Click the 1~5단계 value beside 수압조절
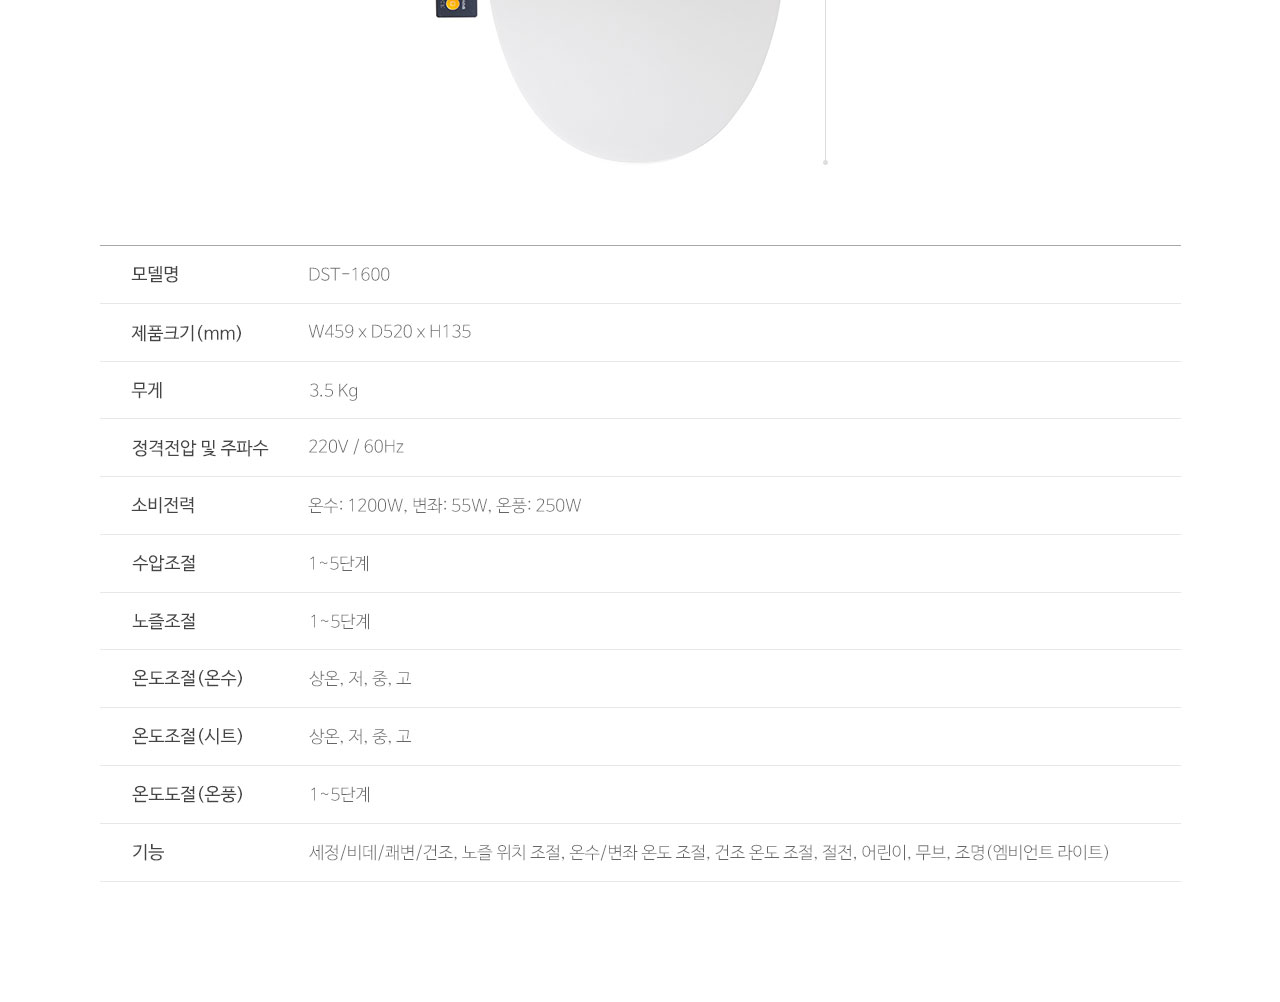The image size is (1280, 1002). coord(339,564)
